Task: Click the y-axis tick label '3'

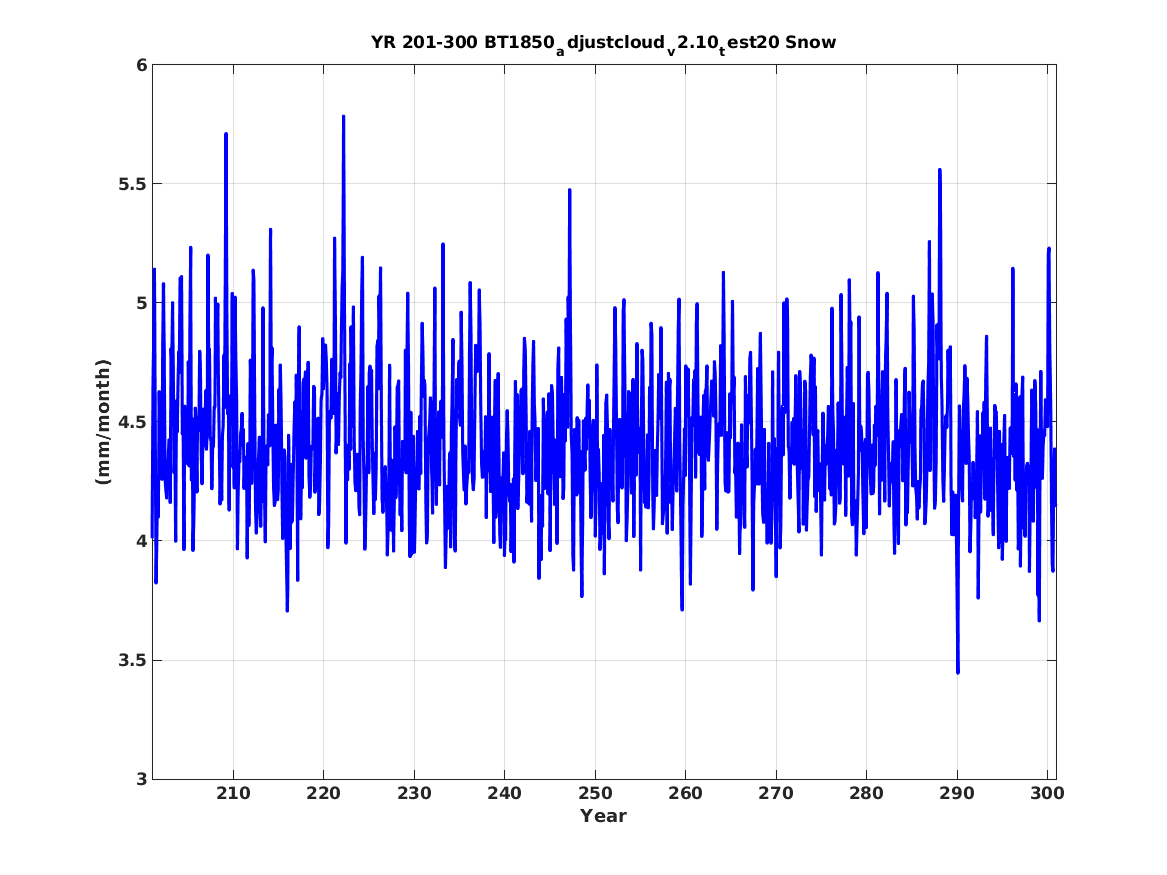Action: 141,780
